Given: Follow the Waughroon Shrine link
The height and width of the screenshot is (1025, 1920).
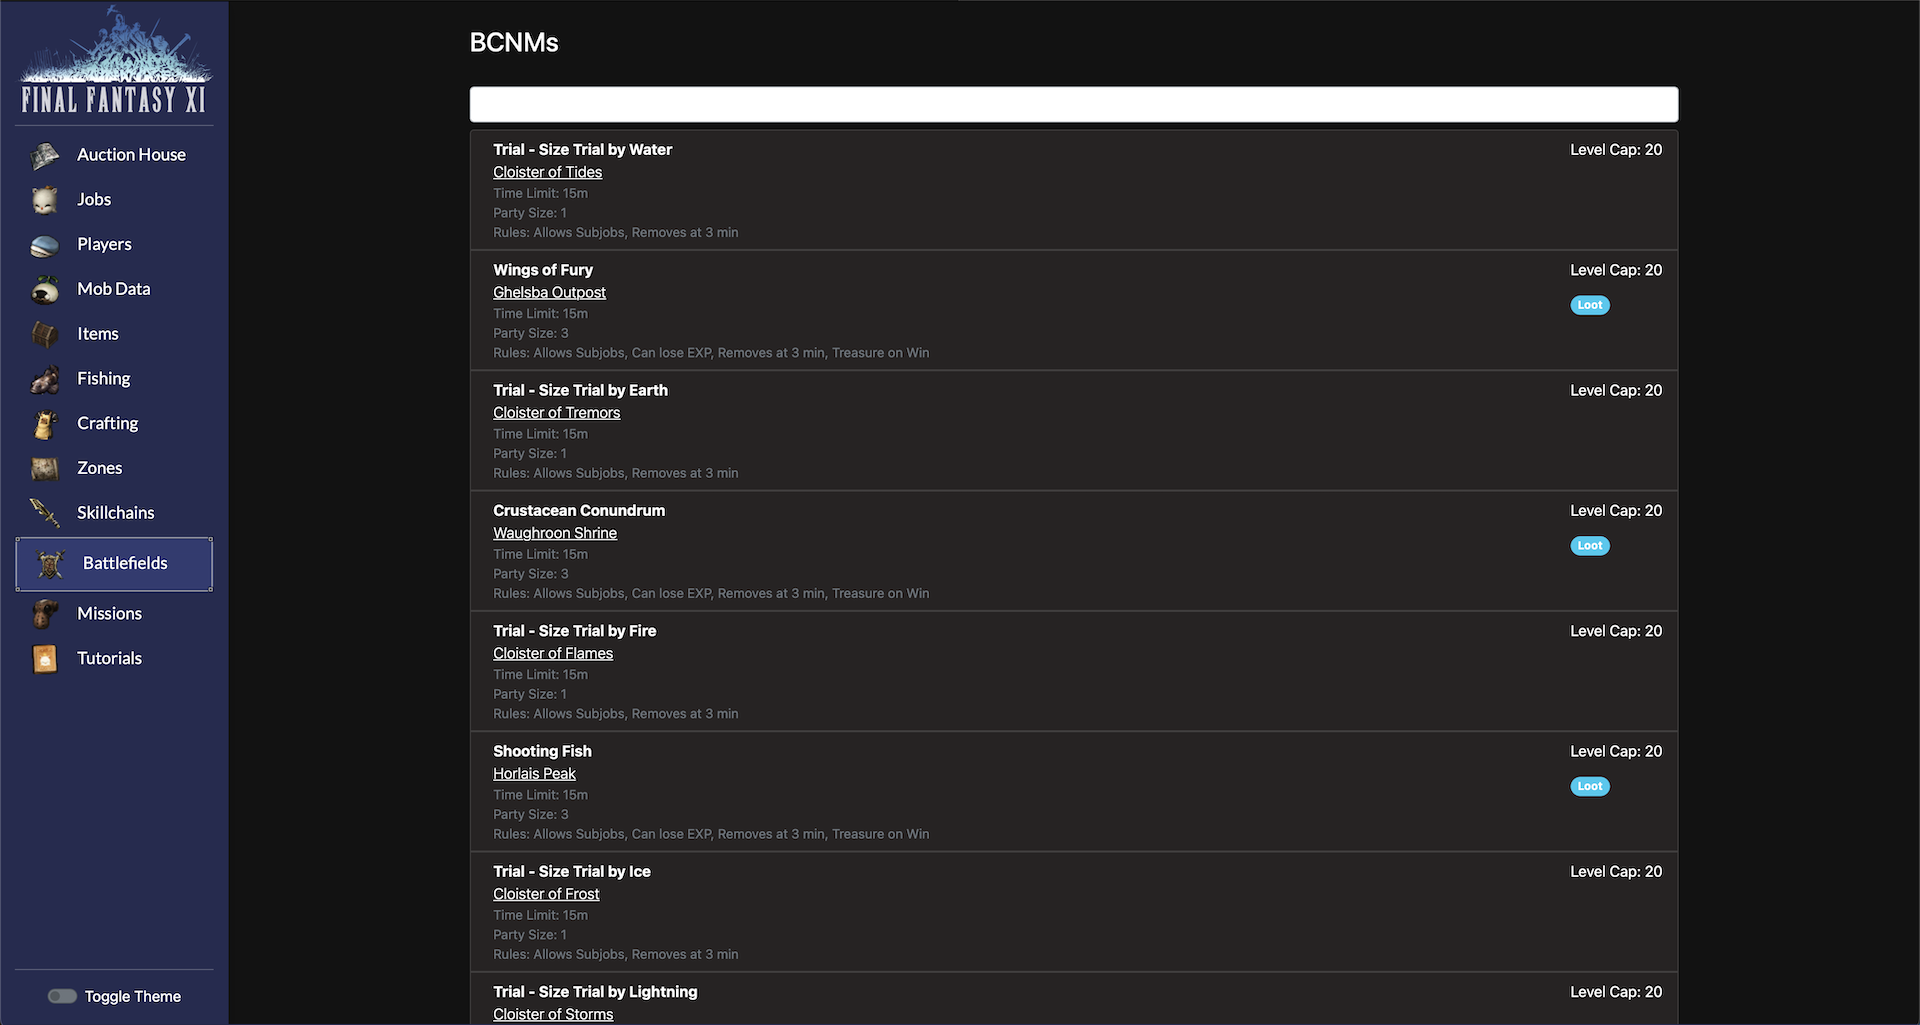Looking at the screenshot, I should pyautogui.click(x=554, y=533).
